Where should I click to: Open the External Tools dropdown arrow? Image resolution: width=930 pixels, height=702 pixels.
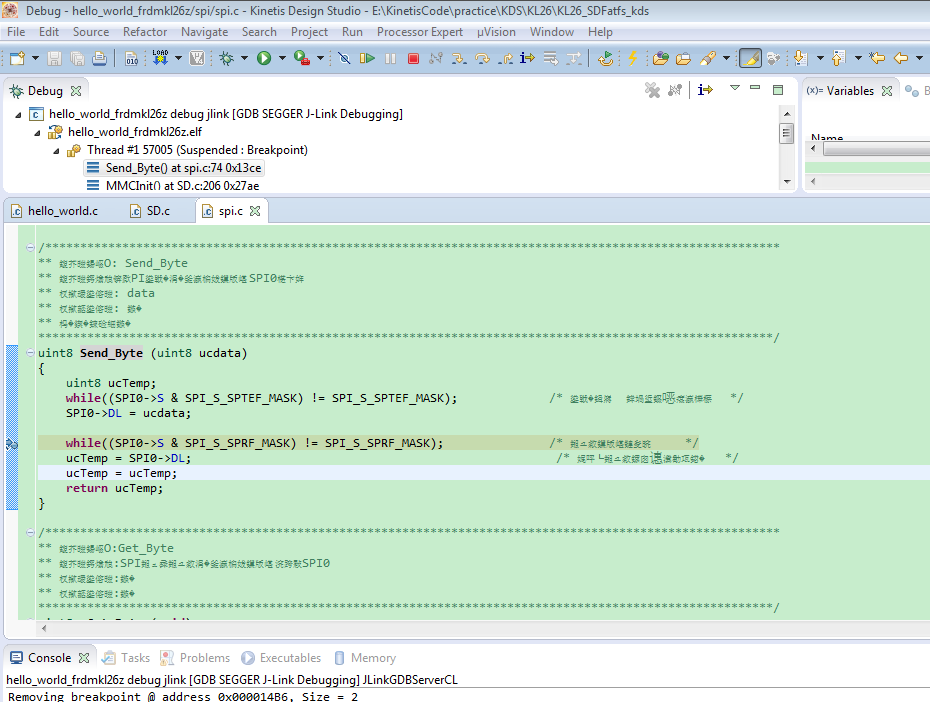point(320,58)
